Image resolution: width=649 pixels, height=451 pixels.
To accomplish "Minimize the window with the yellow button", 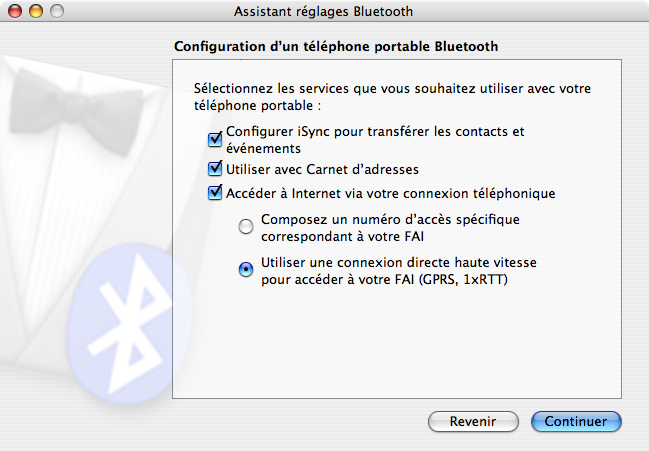I will (x=36, y=12).
